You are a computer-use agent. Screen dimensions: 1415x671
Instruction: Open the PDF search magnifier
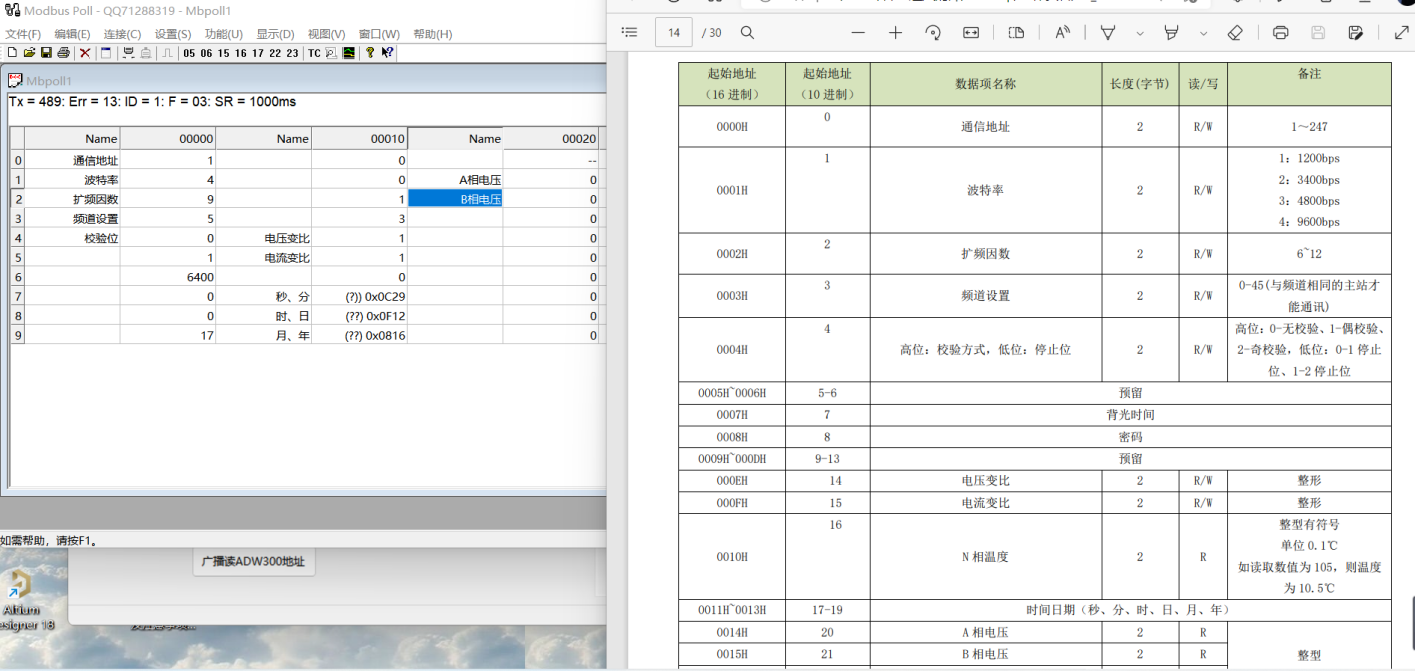[747, 33]
